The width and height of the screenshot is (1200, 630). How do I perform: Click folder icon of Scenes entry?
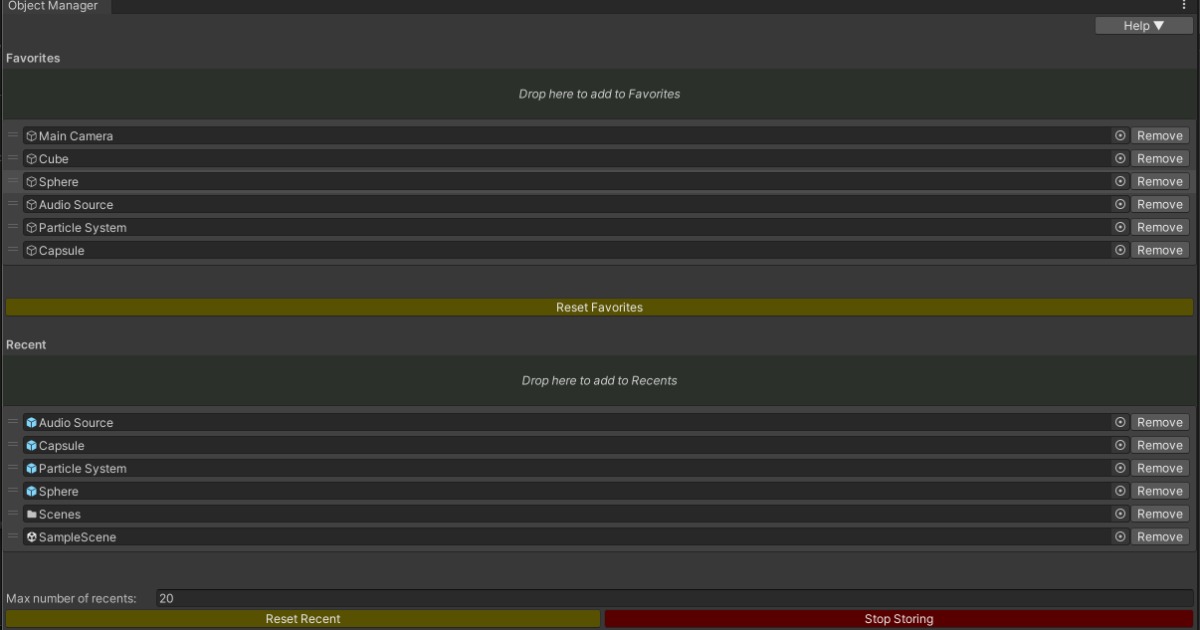[x=32, y=515]
